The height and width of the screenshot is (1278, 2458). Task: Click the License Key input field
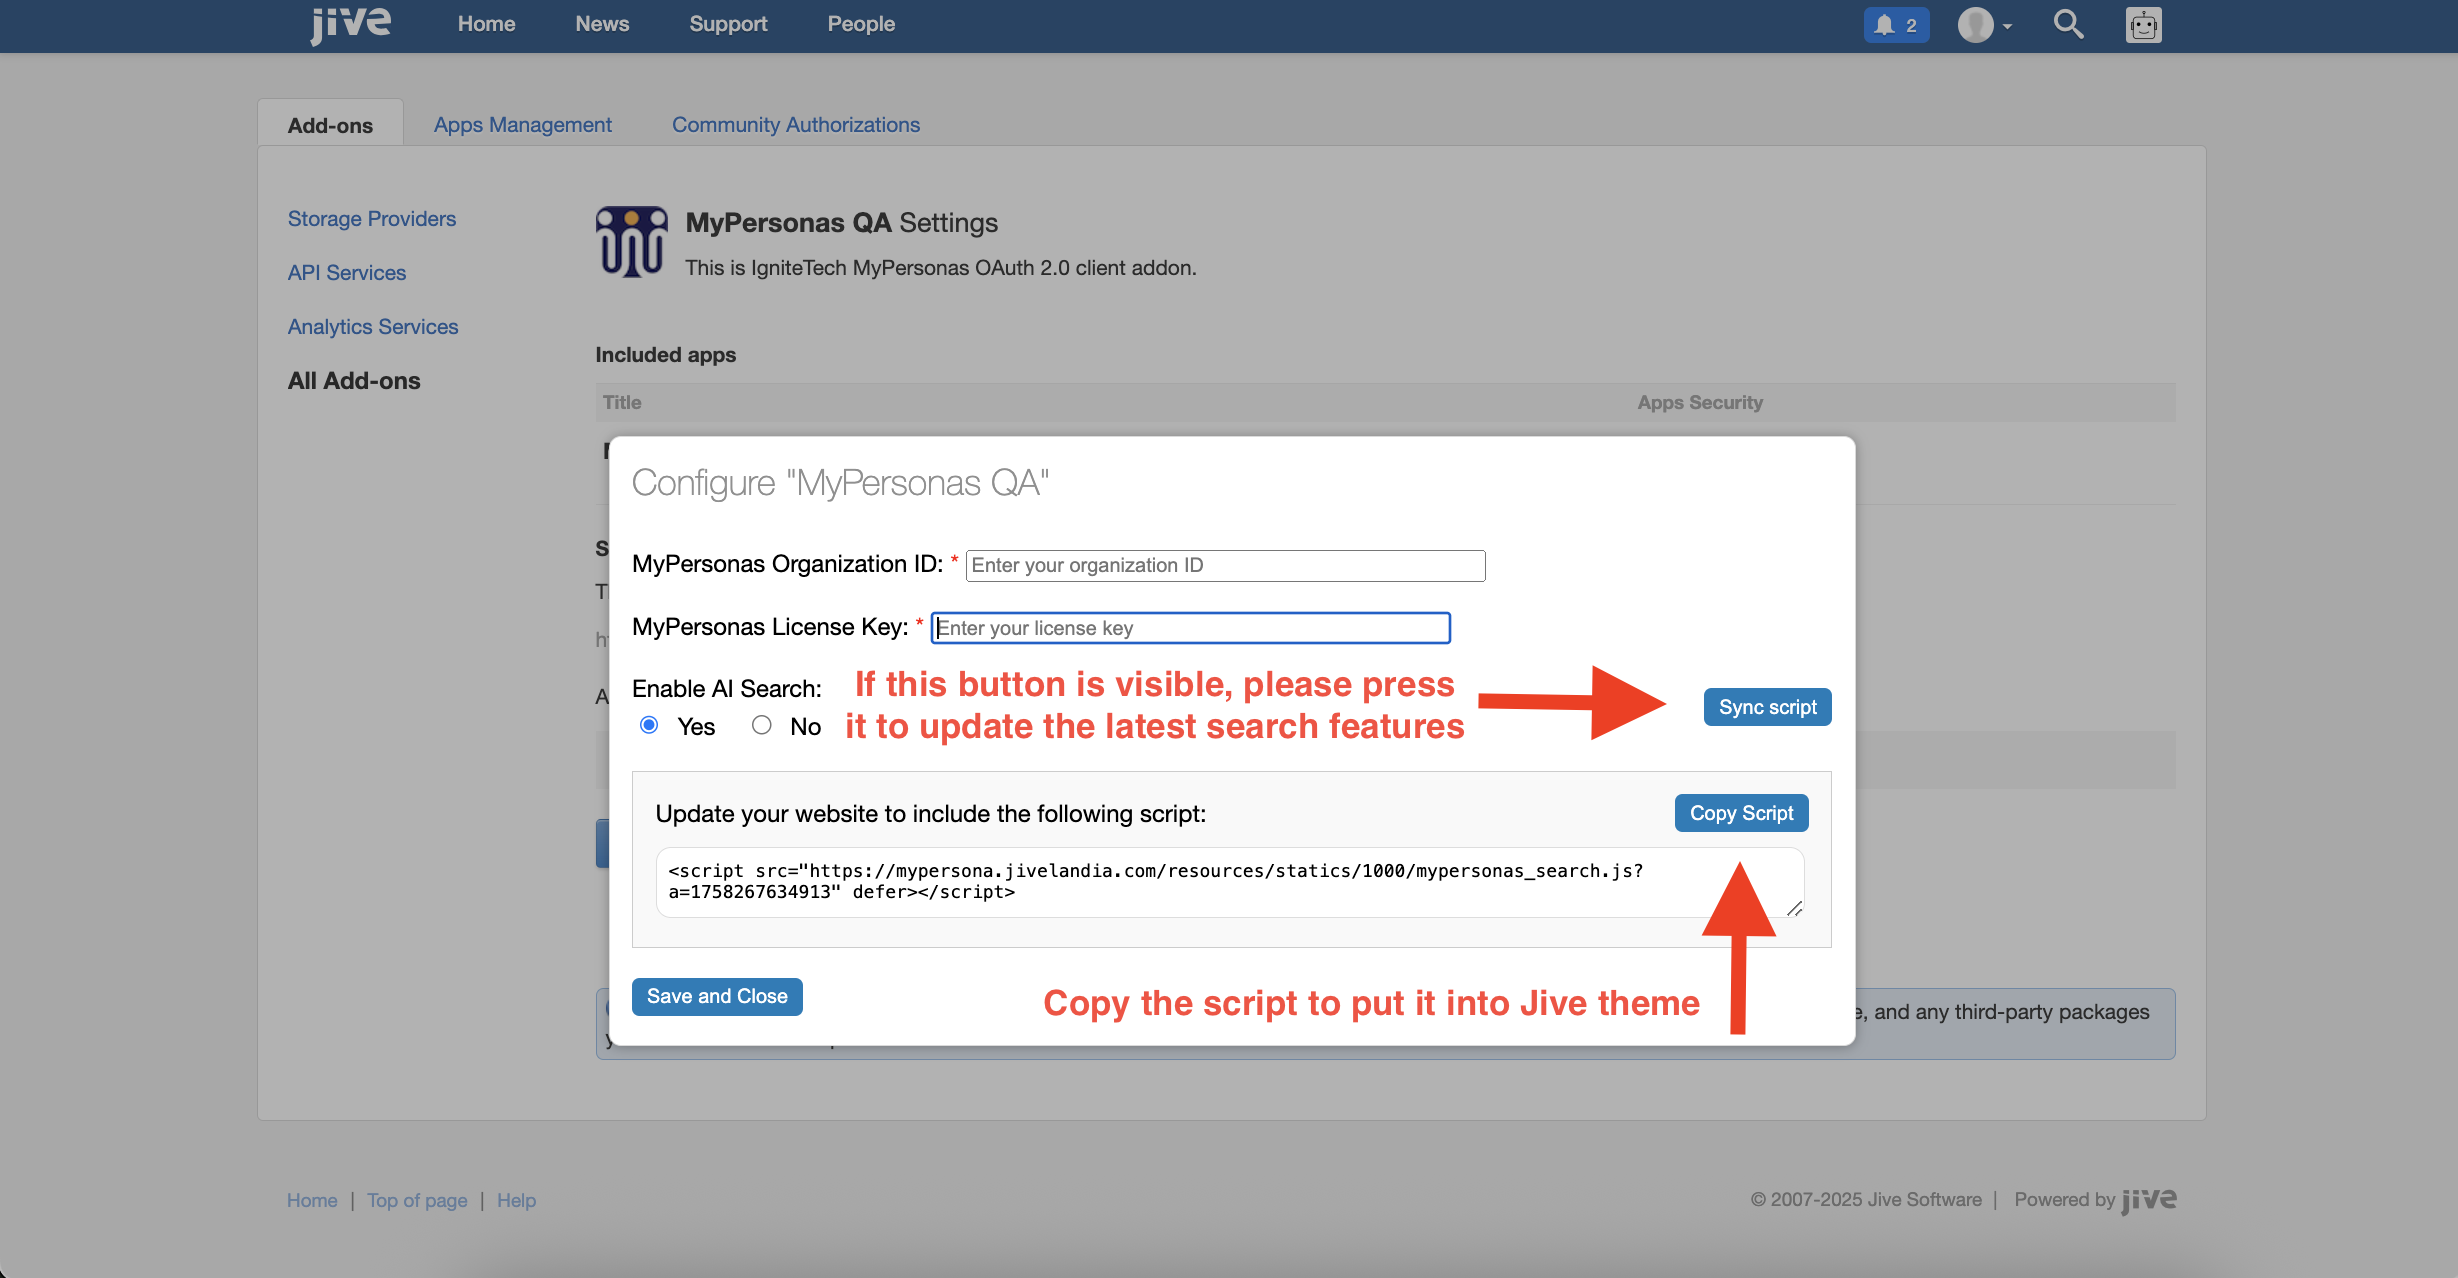coord(1190,628)
